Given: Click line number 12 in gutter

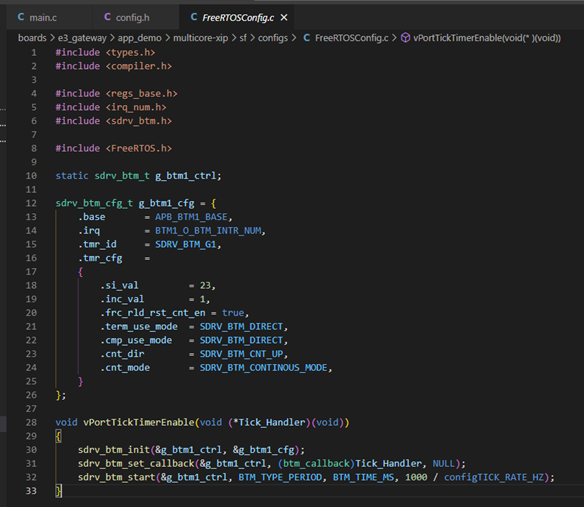Looking at the screenshot, I should (x=31, y=203).
